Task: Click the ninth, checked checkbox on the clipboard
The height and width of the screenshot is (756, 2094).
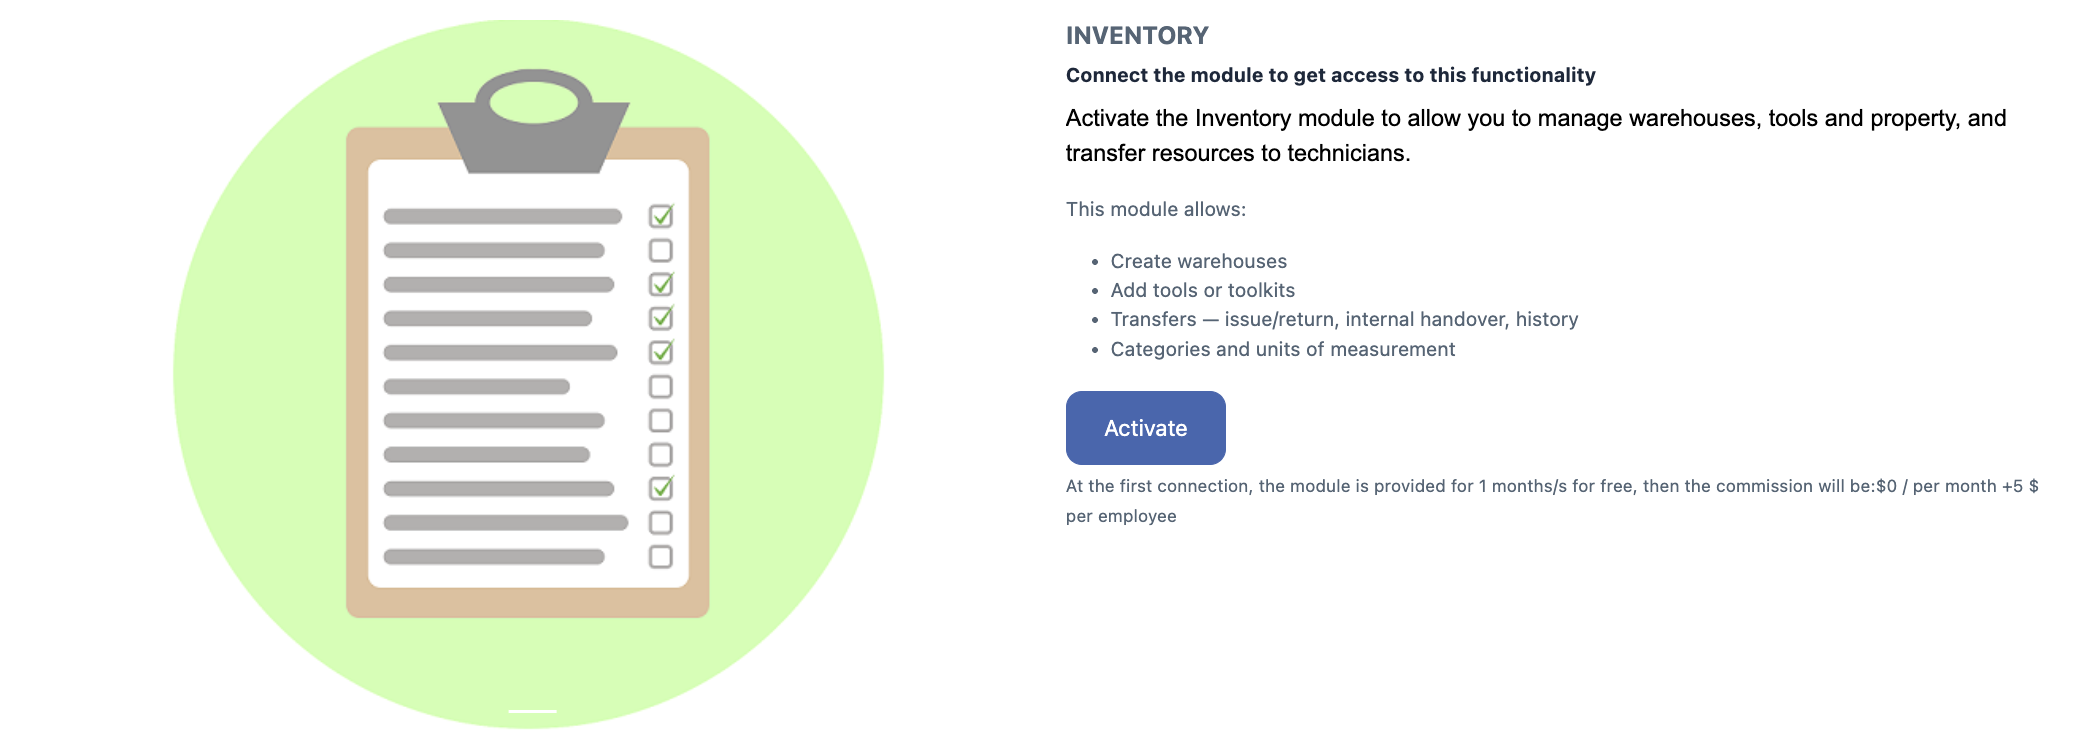Action: pos(661,488)
